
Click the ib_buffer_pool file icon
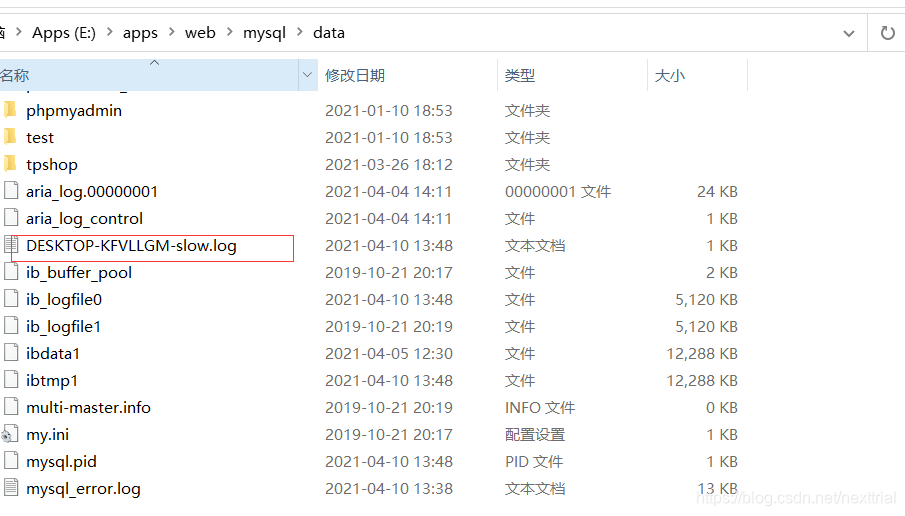11,272
